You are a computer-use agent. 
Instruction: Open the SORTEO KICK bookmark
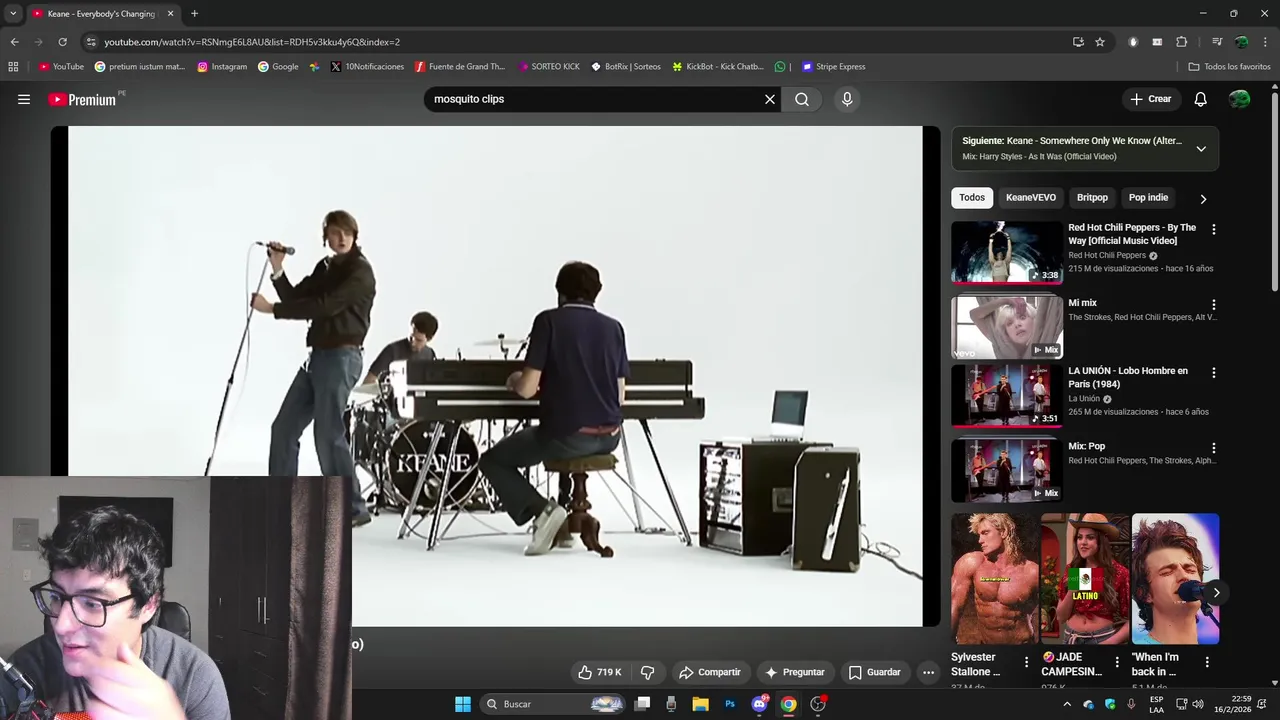(549, 67)
